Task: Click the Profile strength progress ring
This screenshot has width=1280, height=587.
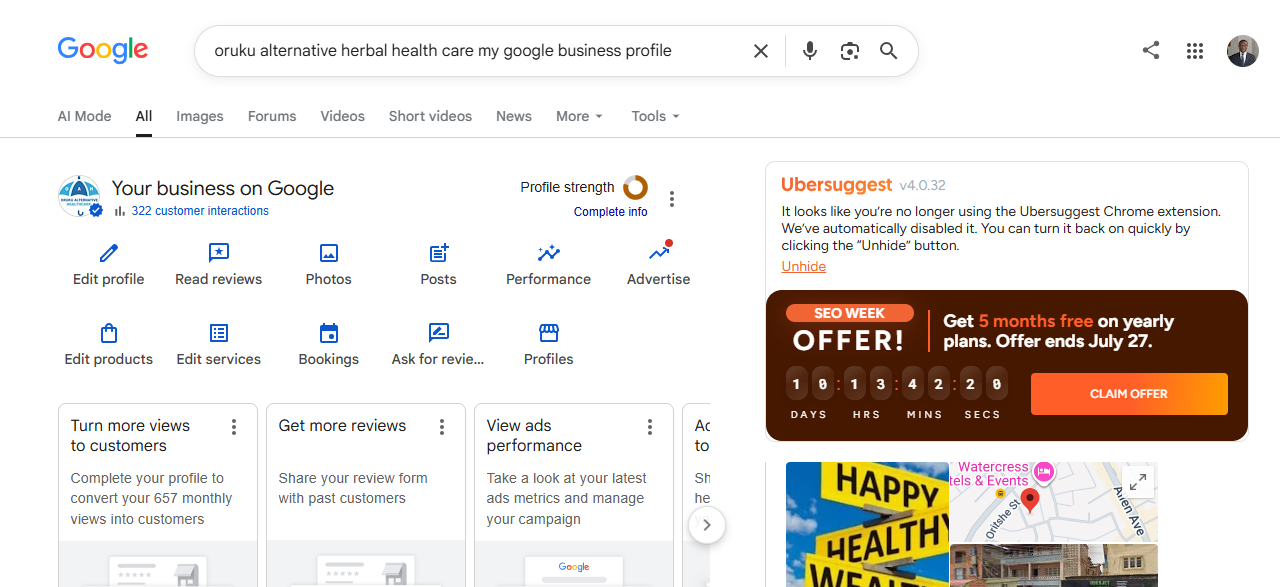Action: pos(635,187)
